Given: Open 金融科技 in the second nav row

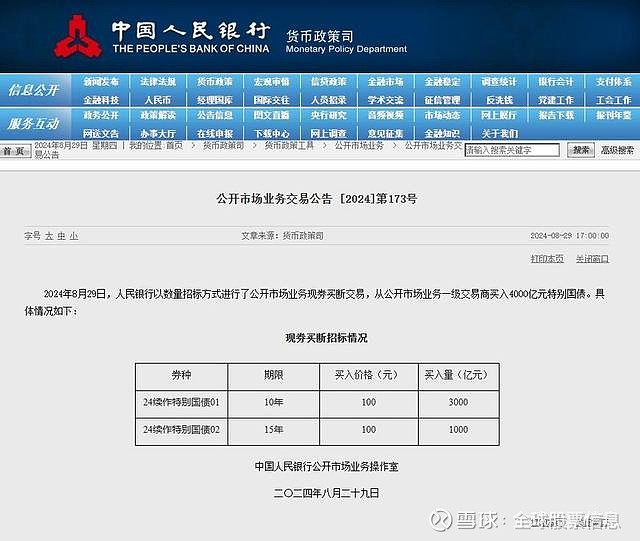Looking at the screenshot, I should (x=101, y=100).
